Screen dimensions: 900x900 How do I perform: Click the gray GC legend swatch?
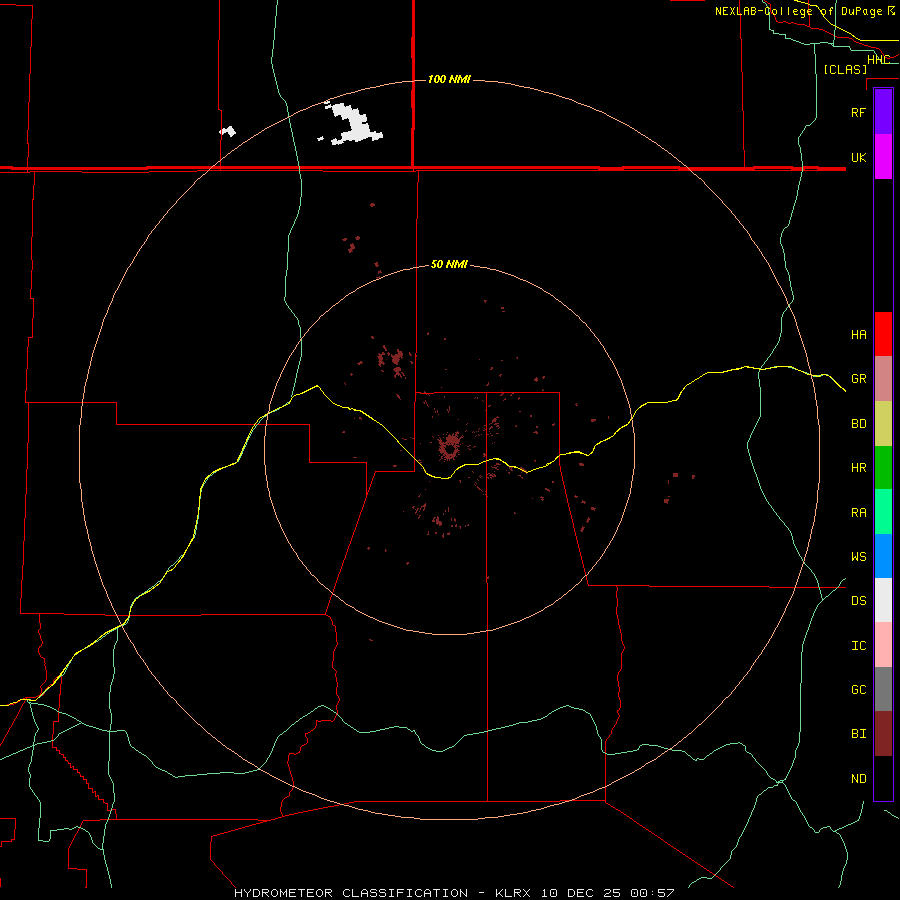pyautogui.click(x=883, y=689)
